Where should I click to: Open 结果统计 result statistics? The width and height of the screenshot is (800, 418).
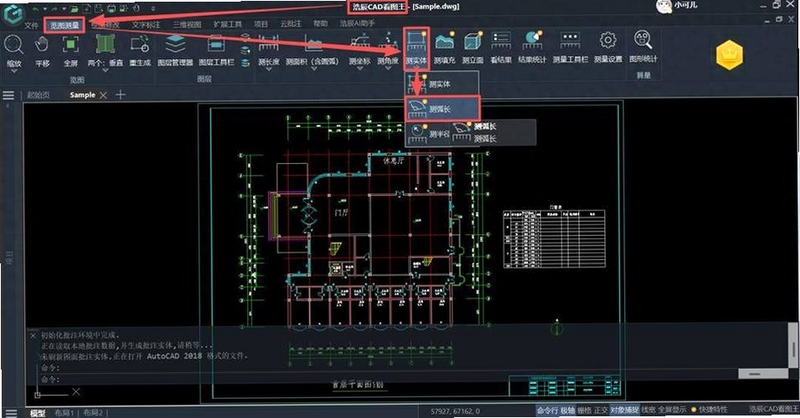point(532,48)
